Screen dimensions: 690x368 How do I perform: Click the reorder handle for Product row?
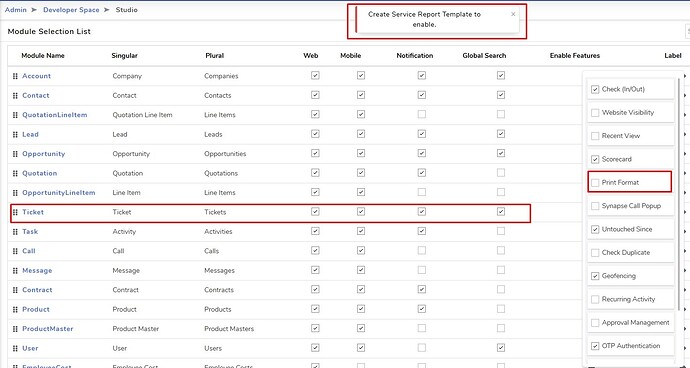(x=15, y=309)
